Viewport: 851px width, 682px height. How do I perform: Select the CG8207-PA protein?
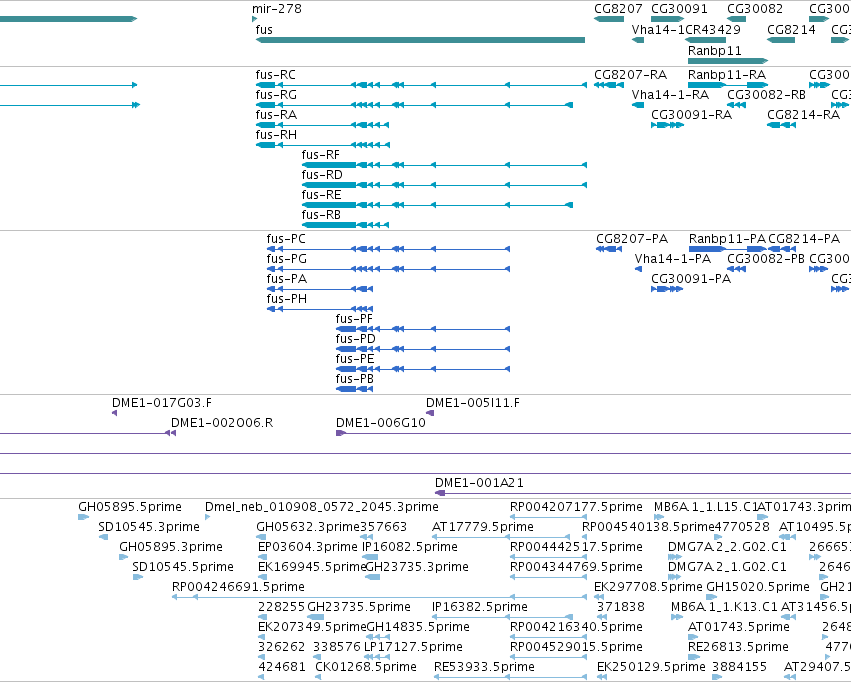coord(609,249)
